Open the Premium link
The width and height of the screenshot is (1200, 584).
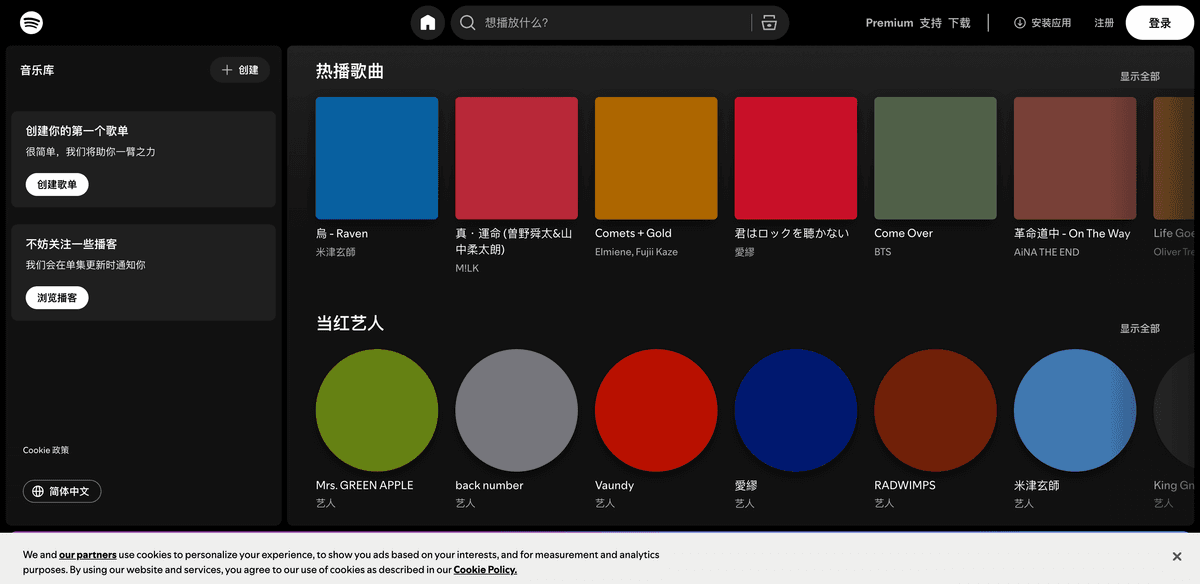[889, 23]
